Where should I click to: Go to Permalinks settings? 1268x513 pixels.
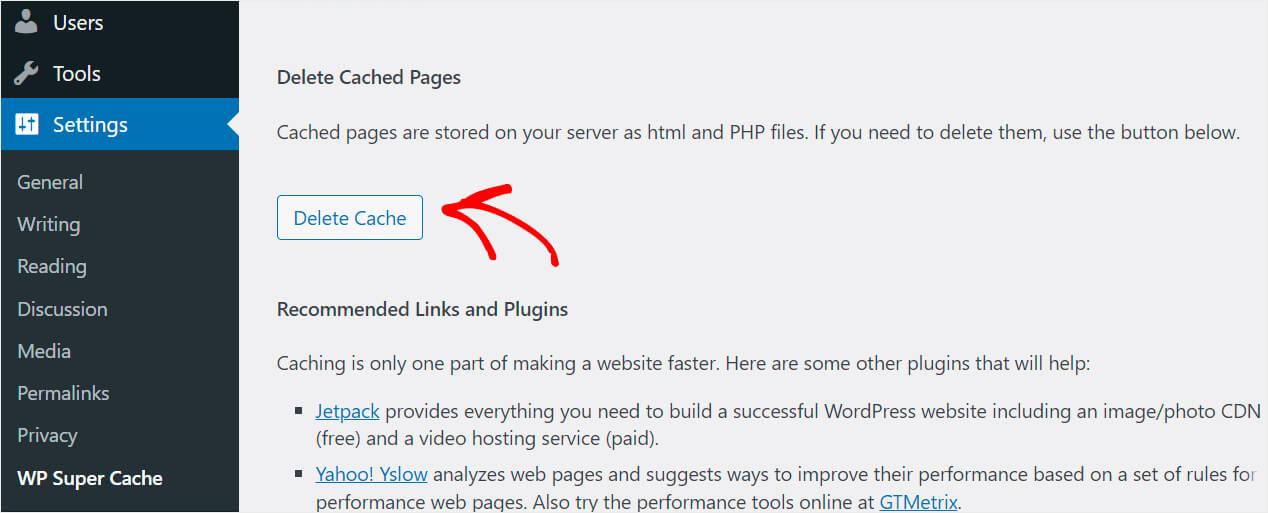(63, 393)
